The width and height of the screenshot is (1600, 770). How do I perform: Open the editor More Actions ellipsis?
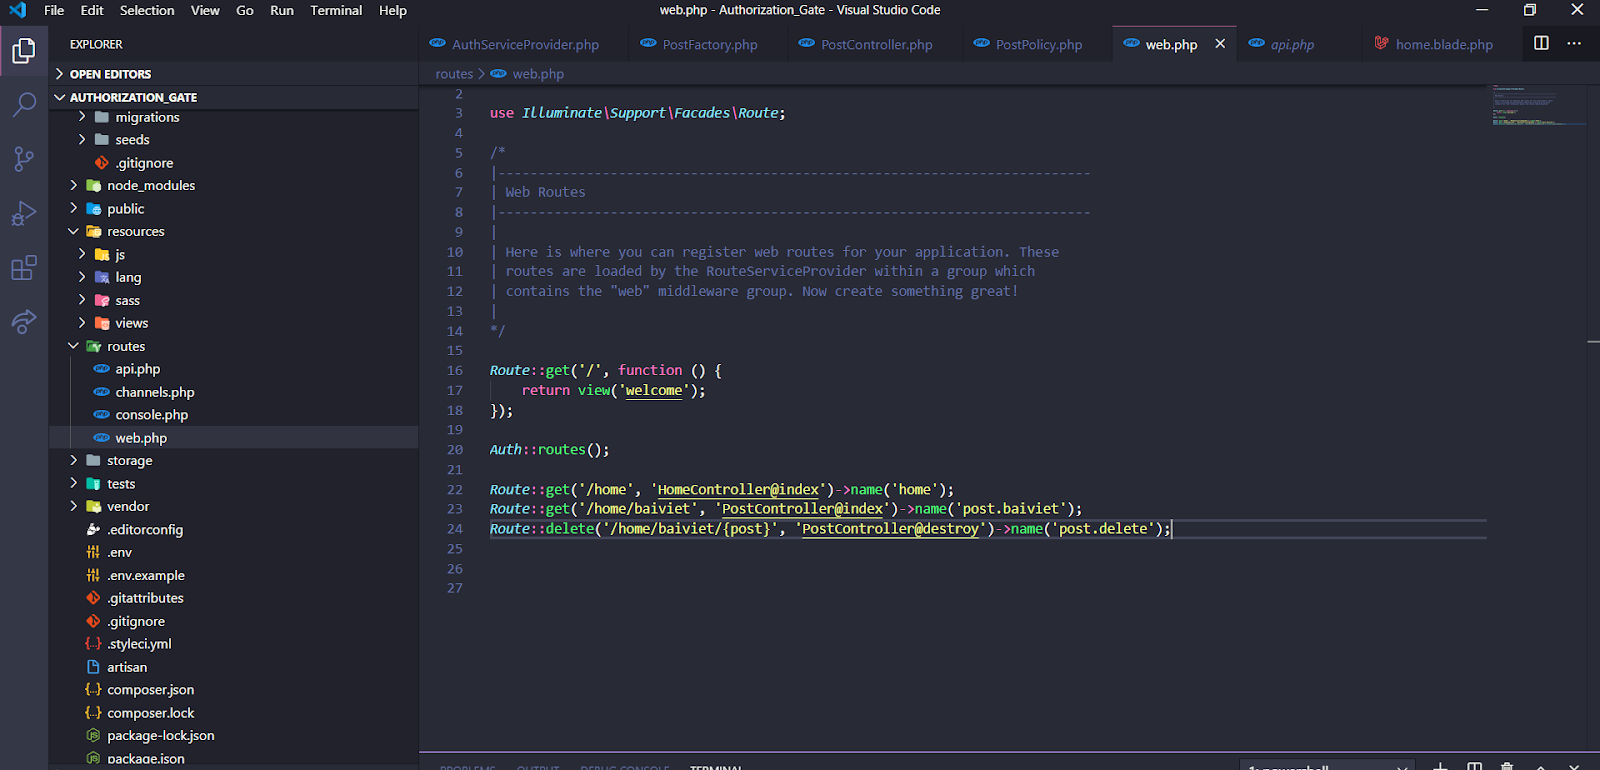point(1574,43)
